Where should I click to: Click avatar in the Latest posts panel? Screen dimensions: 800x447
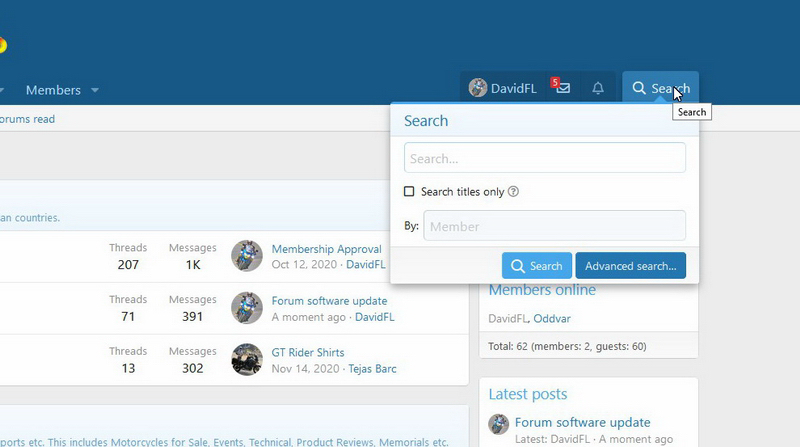pos(498,424)
